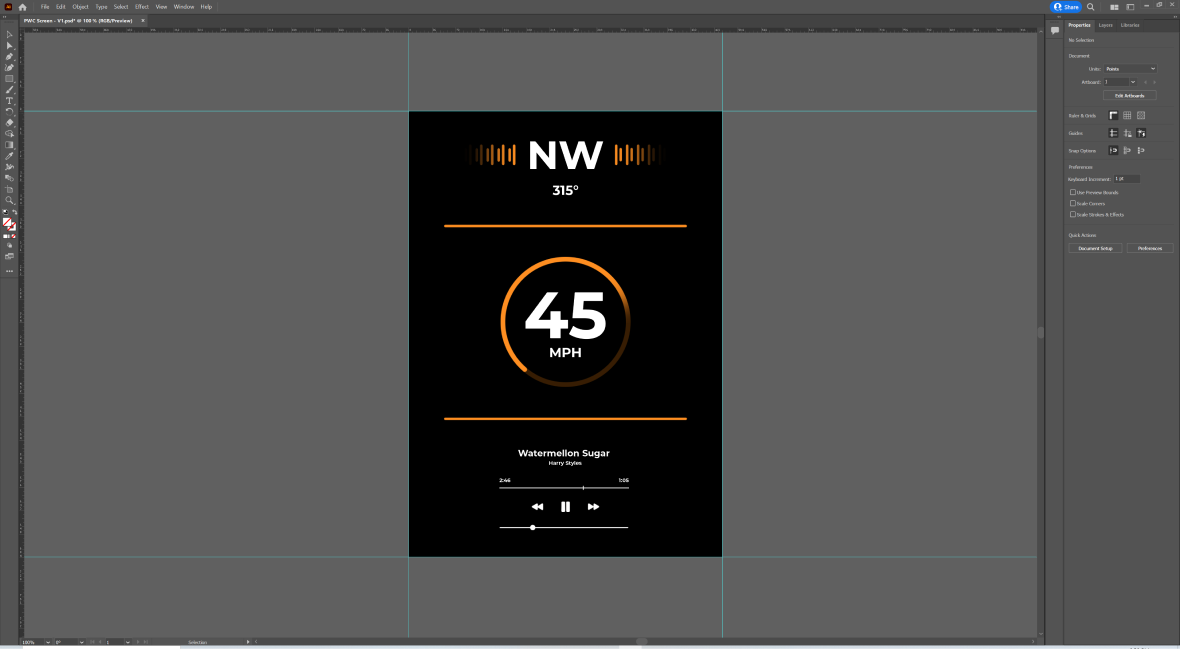
Task: Toggle Show Grid icon
Action: 1127,115
